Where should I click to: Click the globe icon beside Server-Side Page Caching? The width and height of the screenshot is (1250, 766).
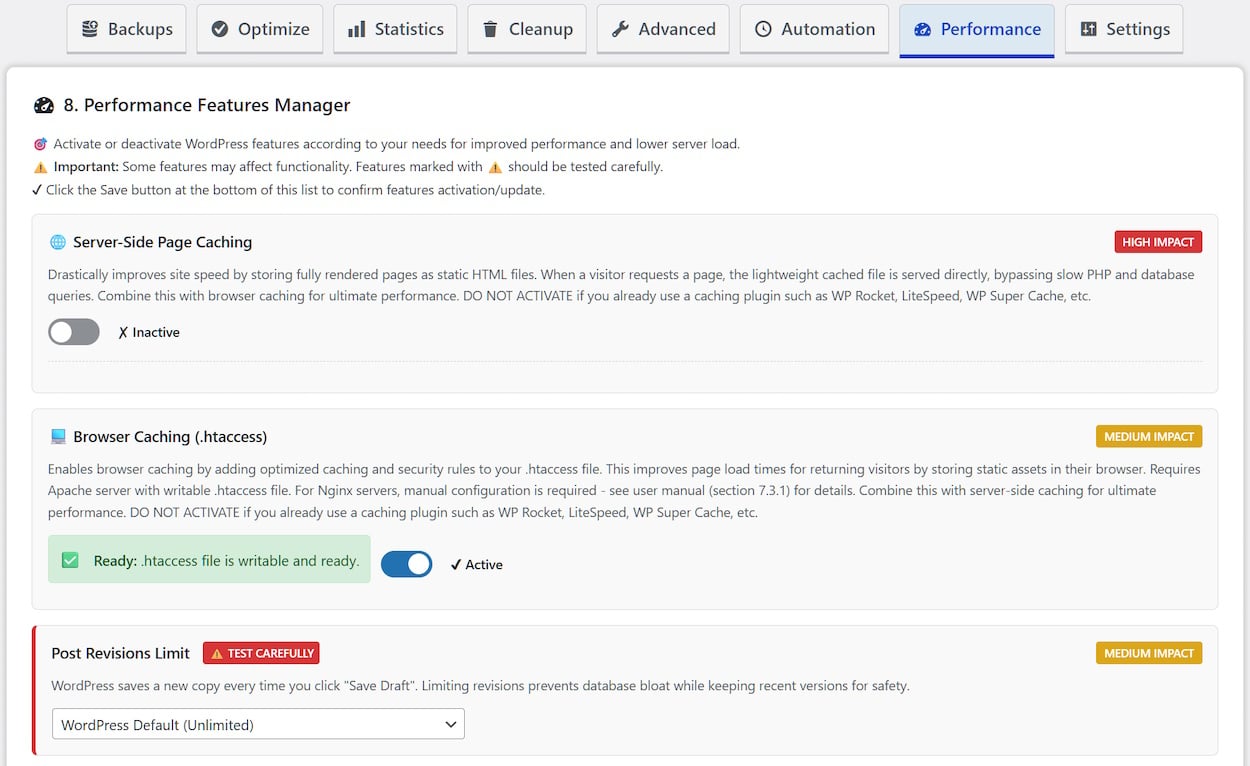(58, 242)
